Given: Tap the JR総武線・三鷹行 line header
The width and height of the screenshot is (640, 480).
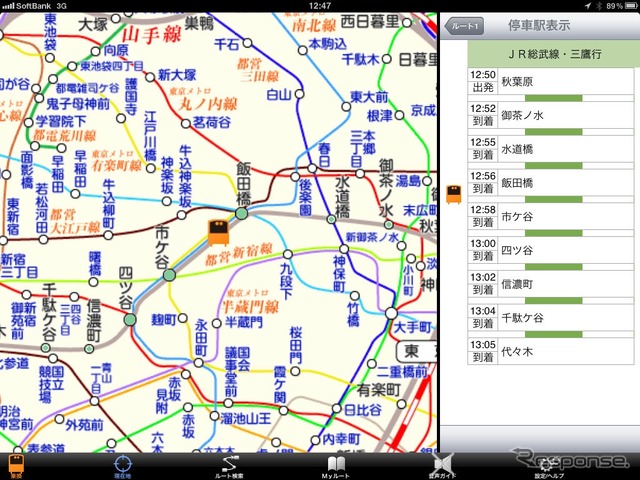Looking at the screenshot, I should point(553,54).
